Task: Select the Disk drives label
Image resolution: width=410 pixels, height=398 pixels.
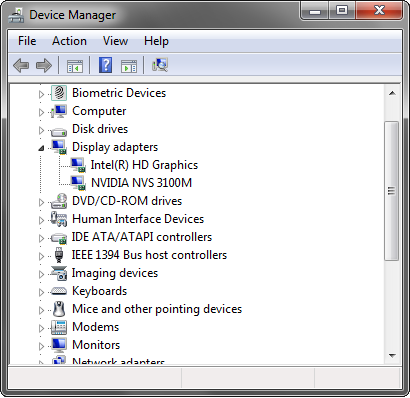Action: [100, 129]
